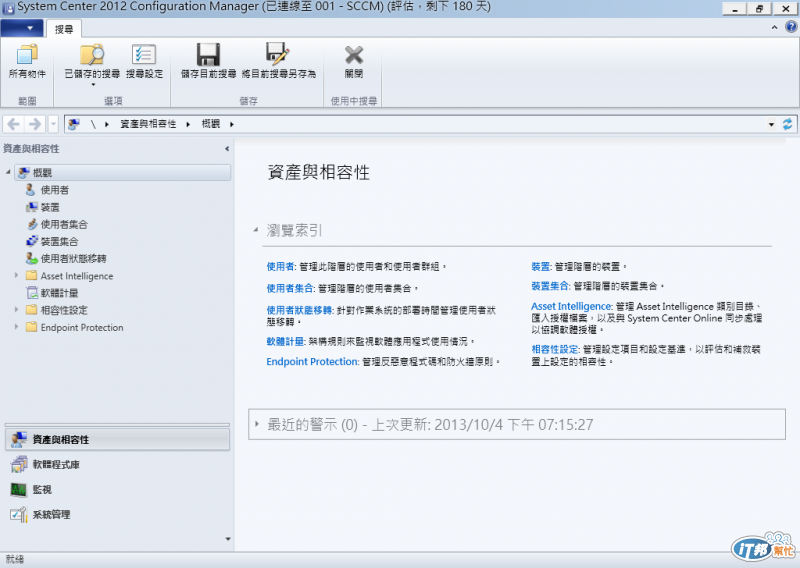
Task: Refresh the view with the refresh icon
Action: coord(787,124)
